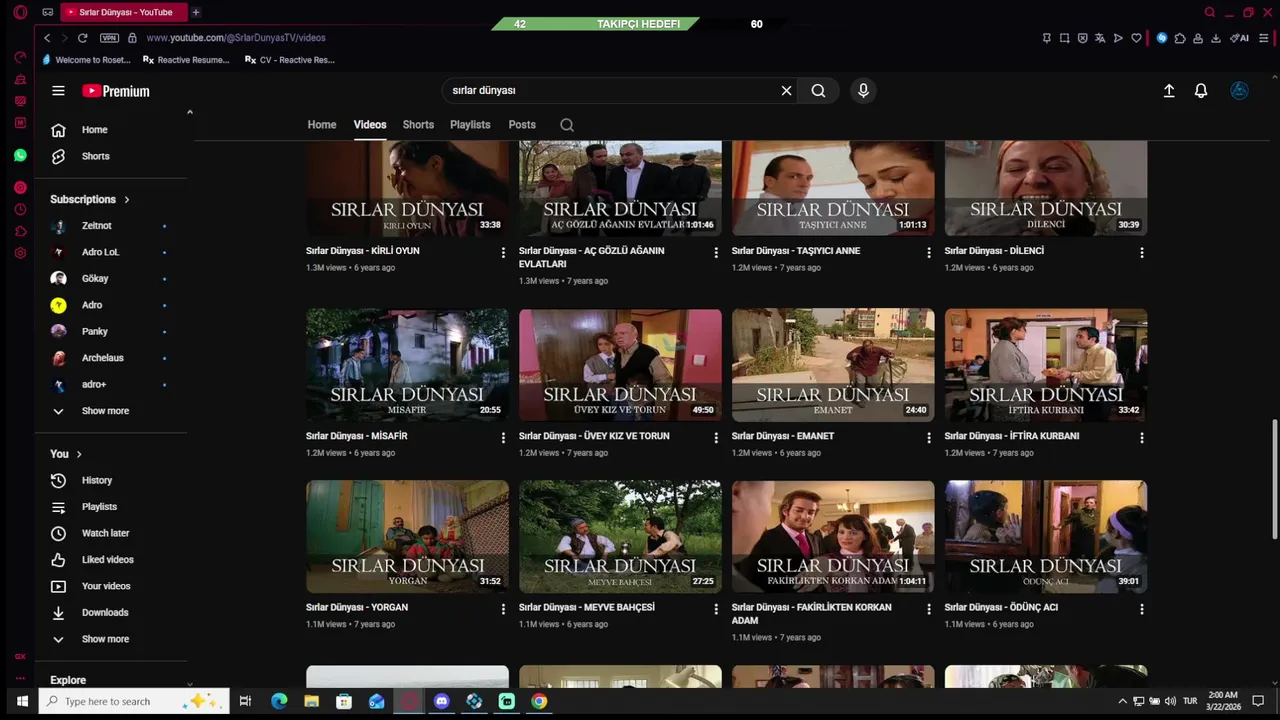Image resolution: width=1280 pixels, height=720 pixels.
Task: Open options menu for TAŞIYICI ANNE video
Action: coord(929,253)
